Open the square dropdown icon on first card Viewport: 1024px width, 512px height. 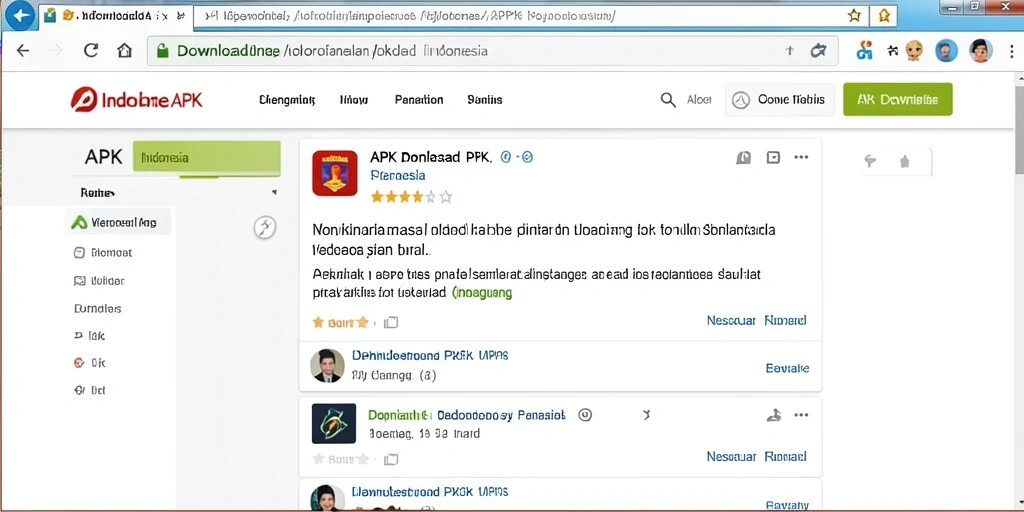[773, 157]
